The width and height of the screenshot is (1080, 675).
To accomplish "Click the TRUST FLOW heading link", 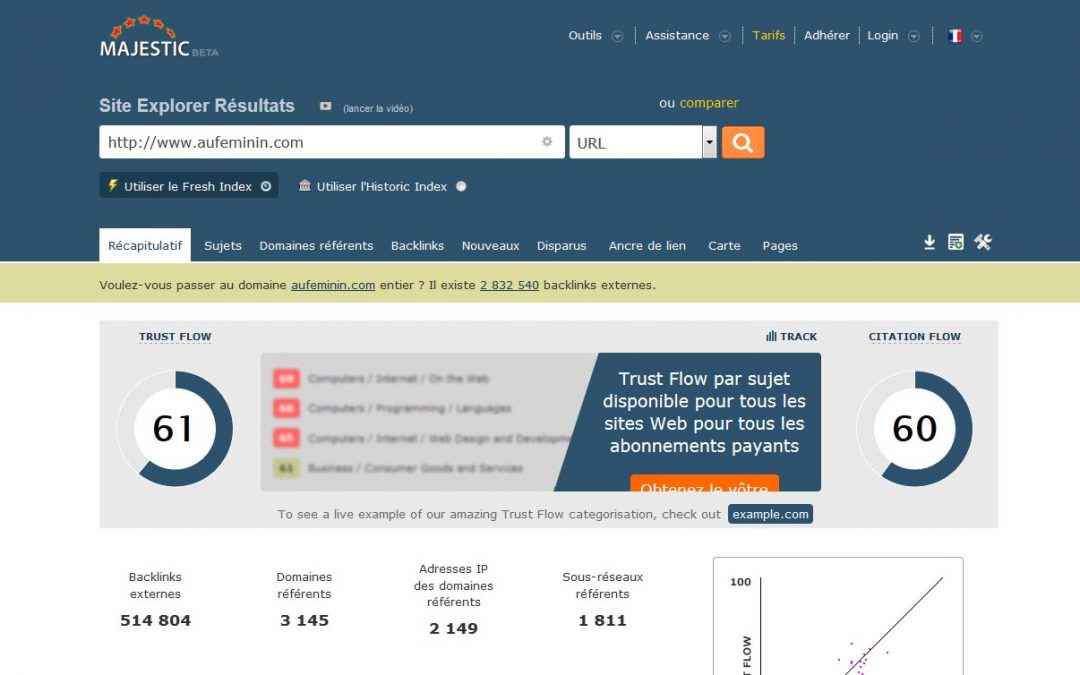I will tap(175, 337).
